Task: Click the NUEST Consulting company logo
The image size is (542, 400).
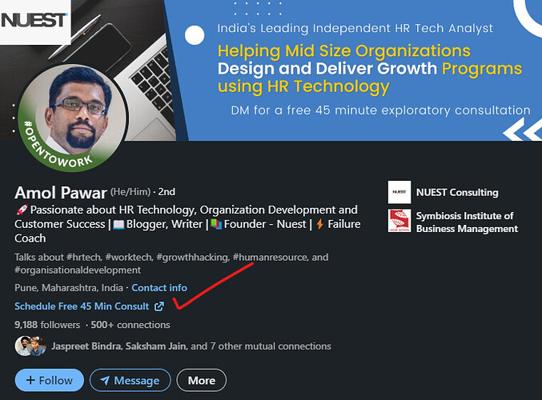Action: tap(399, 192)
